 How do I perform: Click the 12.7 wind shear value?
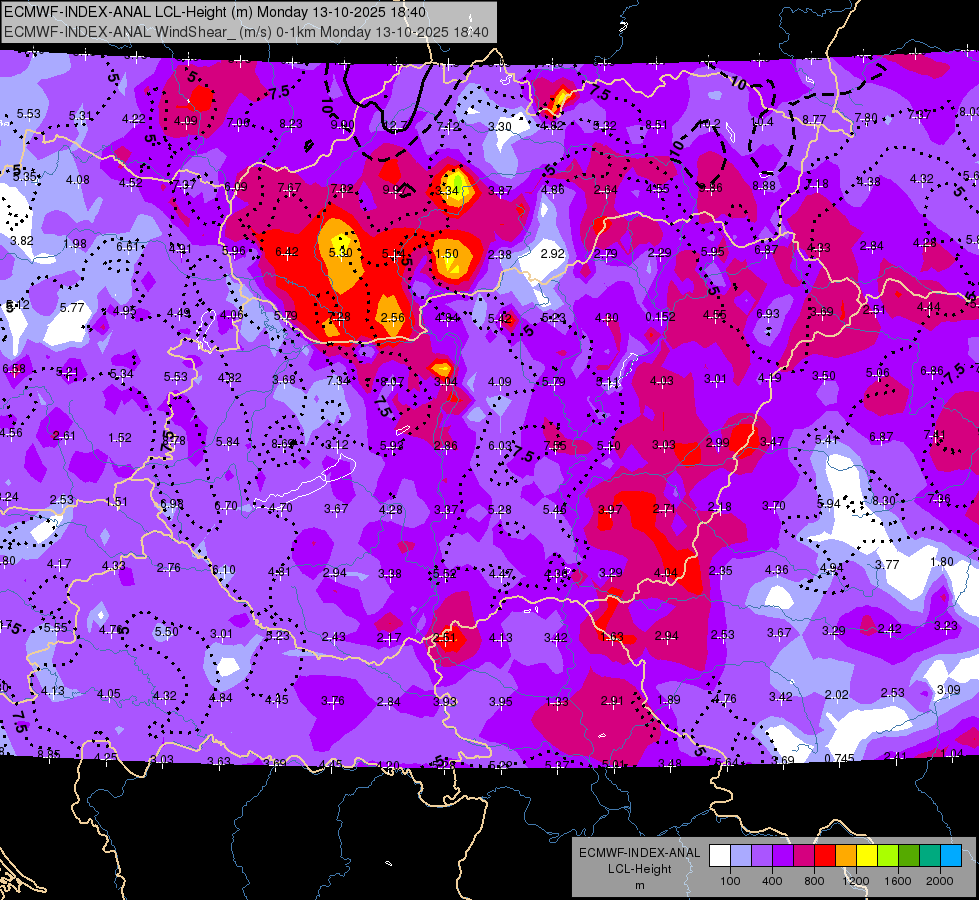click(395, 127)
